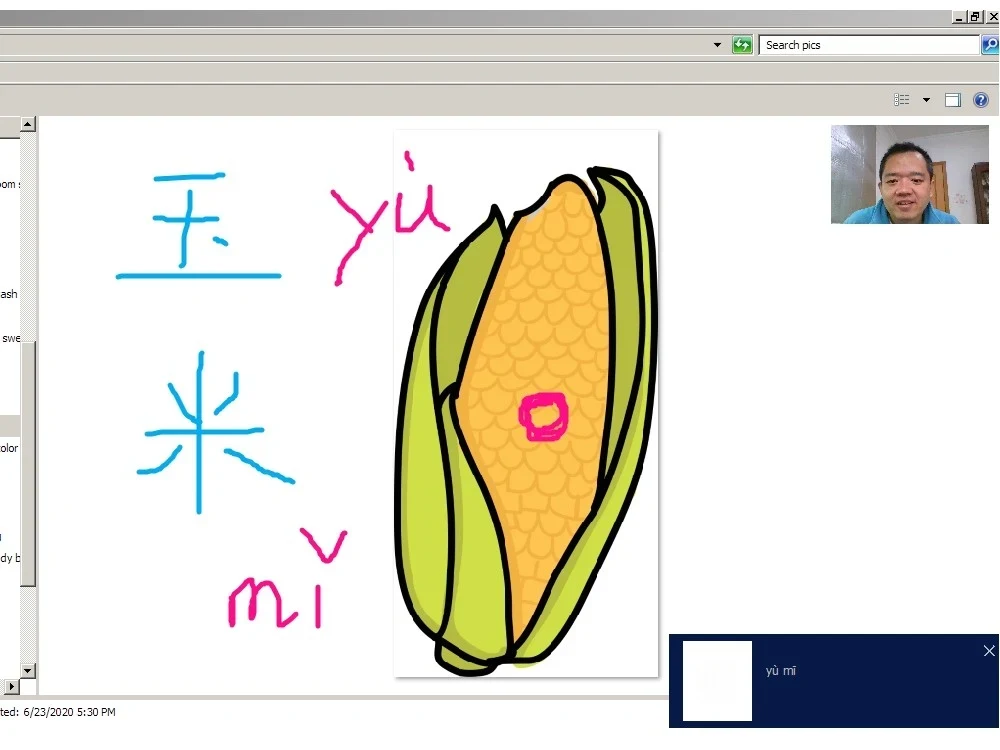Click the left pane scroll-up arrow
The width and height of the screenshot is (1000, 750).
pyautogui.click(x=27, y=124)
